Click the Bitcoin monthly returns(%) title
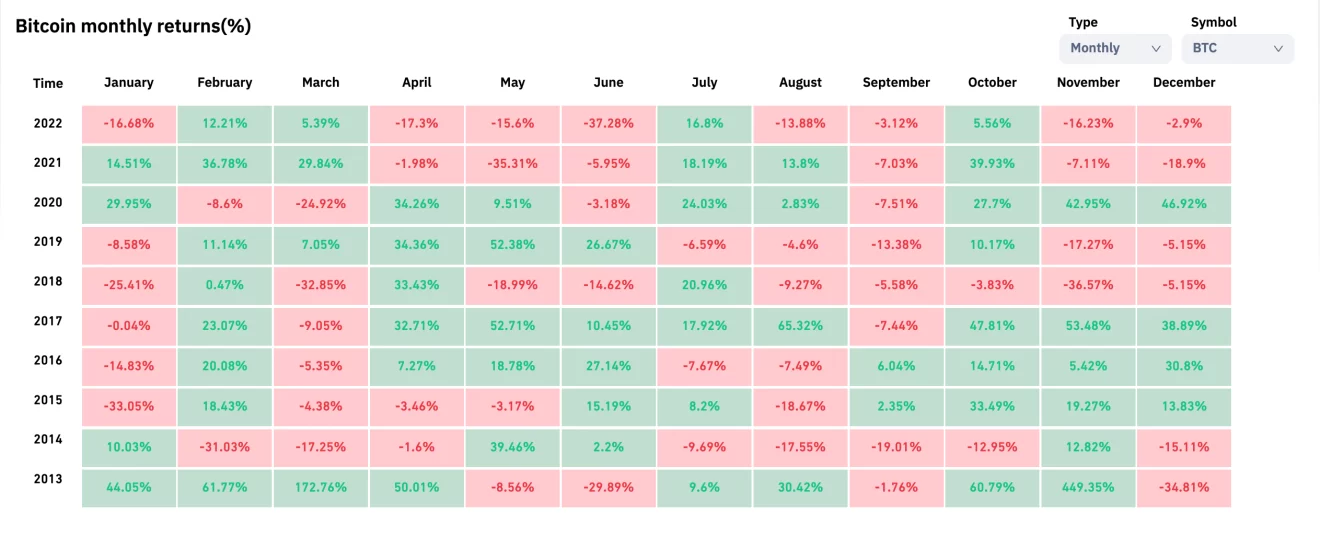 (x=133, y=27)
